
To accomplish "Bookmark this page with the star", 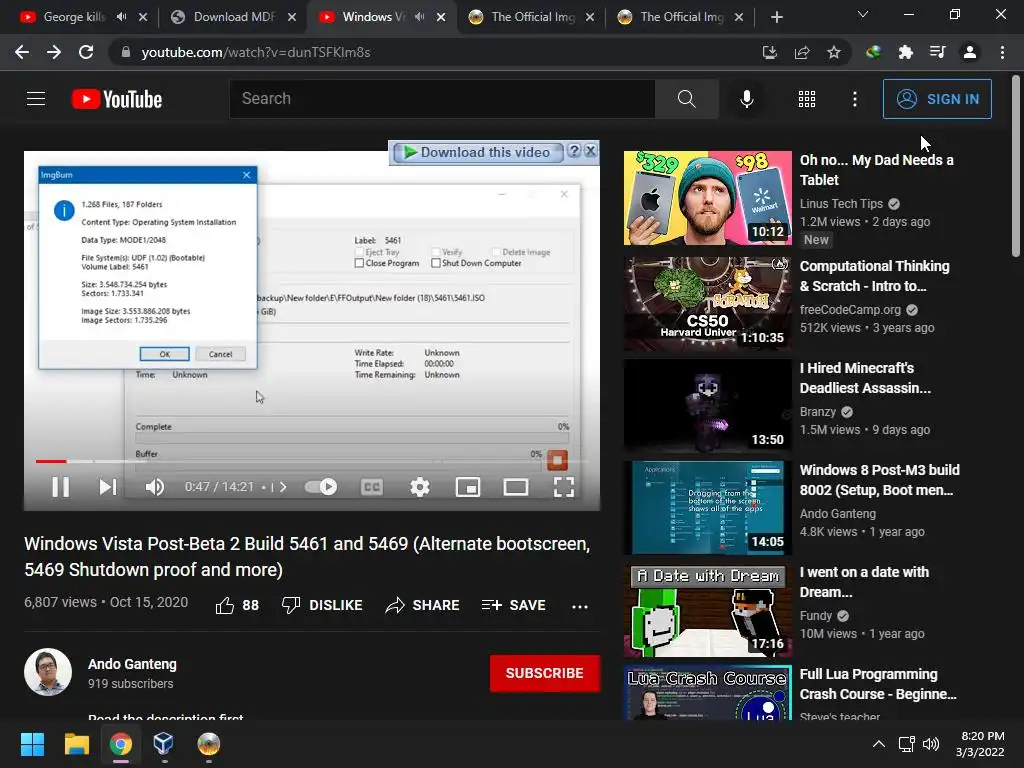I will point(834,52).
